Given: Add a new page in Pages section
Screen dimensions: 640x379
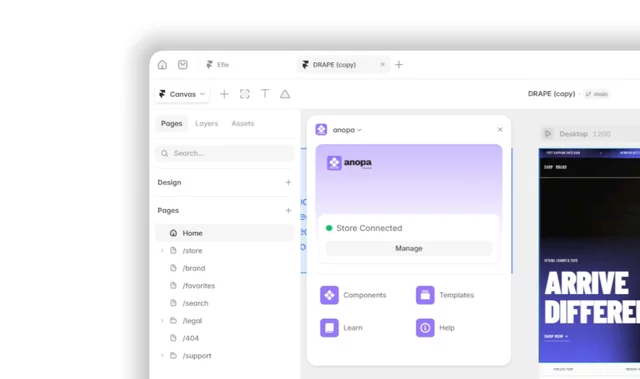Looking at the screenshot, I should [288, 211].
